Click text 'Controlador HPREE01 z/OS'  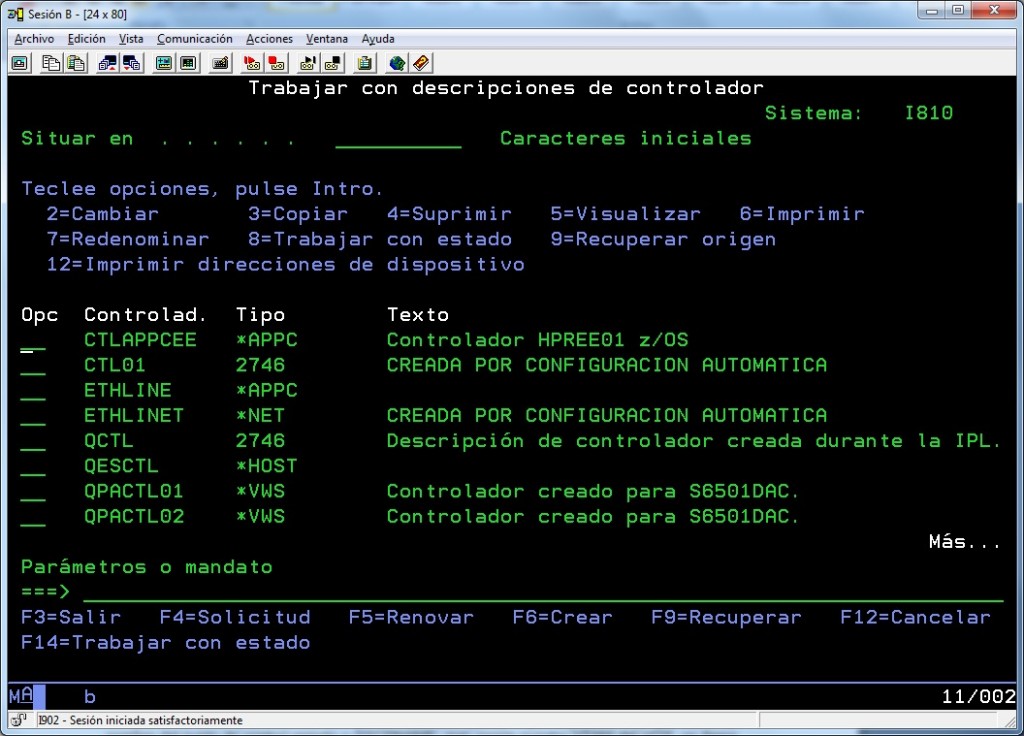(x=537, y=340)
